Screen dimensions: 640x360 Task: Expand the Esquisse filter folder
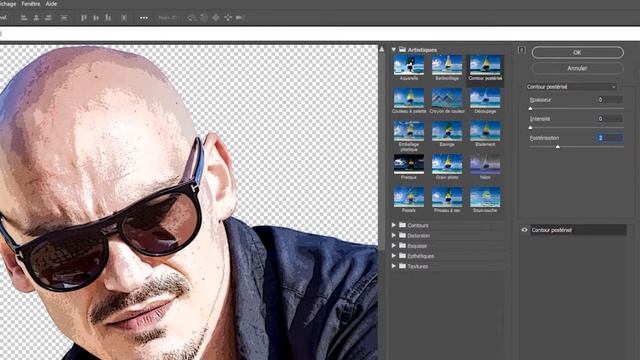[394, 245]
